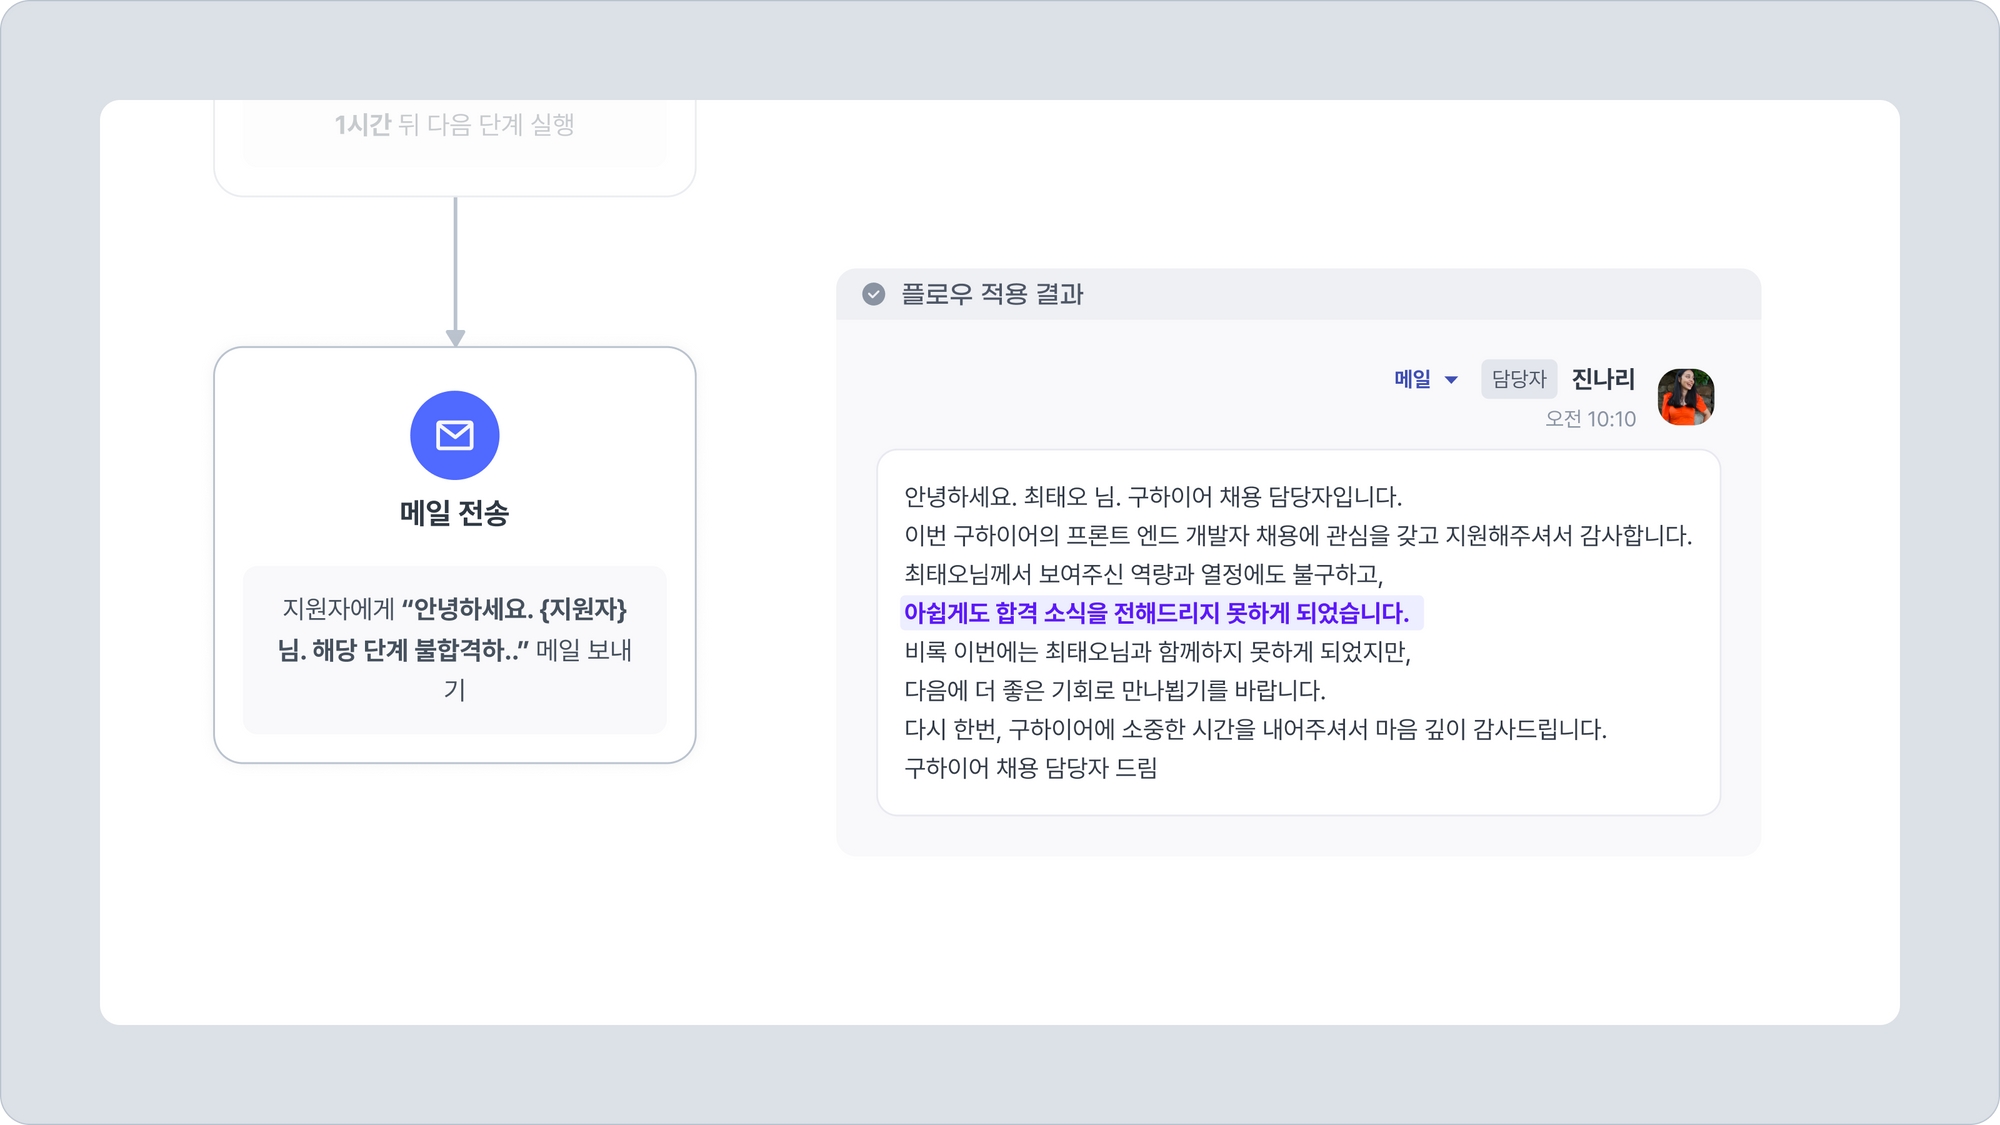Image resolution: width=2000 pixels, height=1125 pixels.
Task: Click the mail template preview text box
Action: (454, 649)
